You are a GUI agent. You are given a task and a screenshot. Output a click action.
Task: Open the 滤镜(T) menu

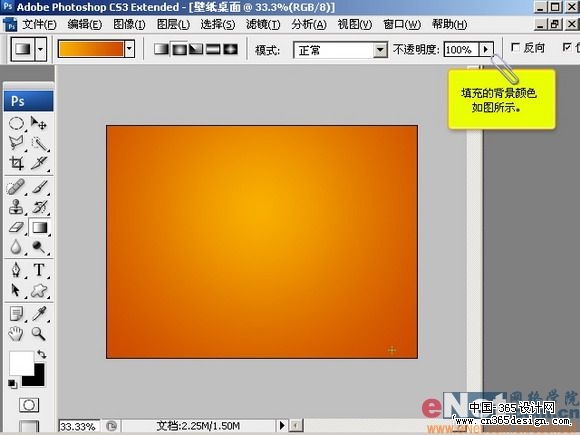(x=263, y=25)
